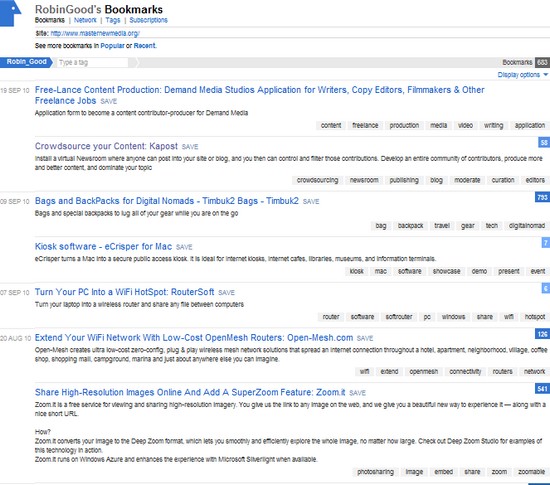This screenshot has height=485, width=550.
Task: Click the 541 save-count badge for Zoom.it
Action: pos(542,389)
